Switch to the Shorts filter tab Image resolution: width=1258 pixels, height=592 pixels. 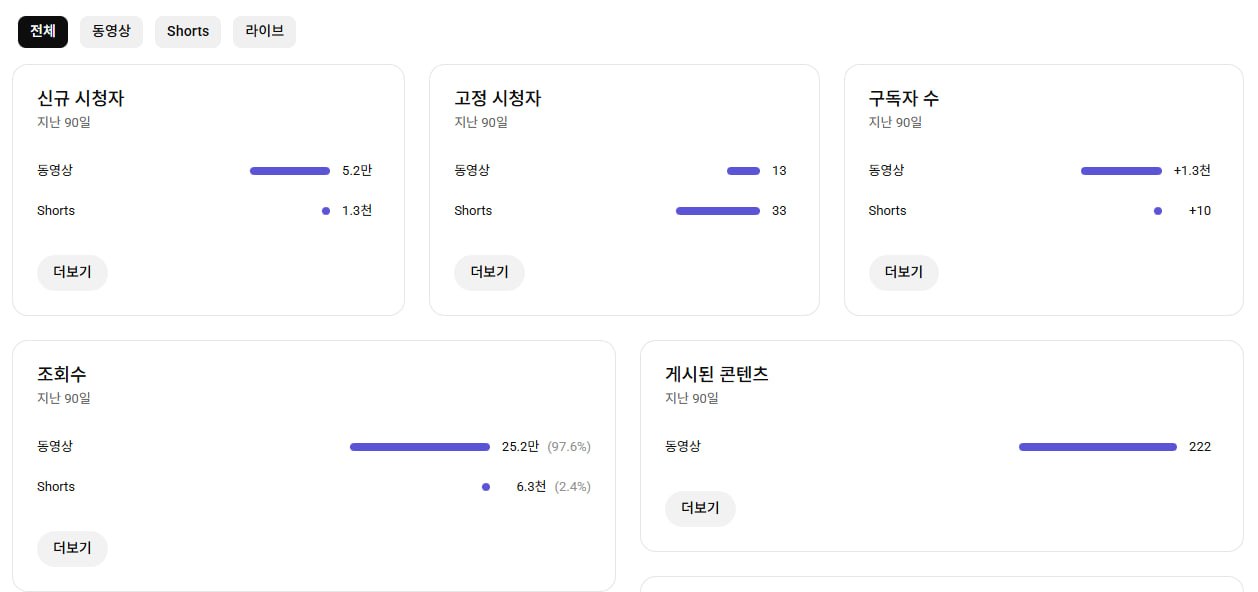[x=188, y=31]
